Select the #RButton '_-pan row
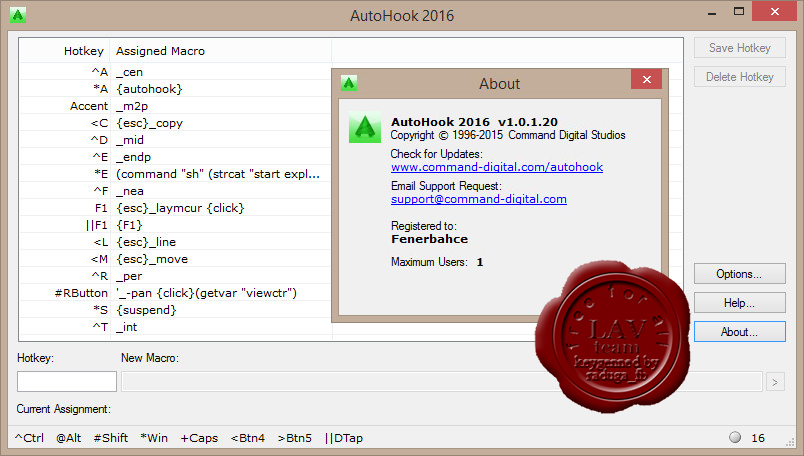804x456 pixels. tap(176, 293)
